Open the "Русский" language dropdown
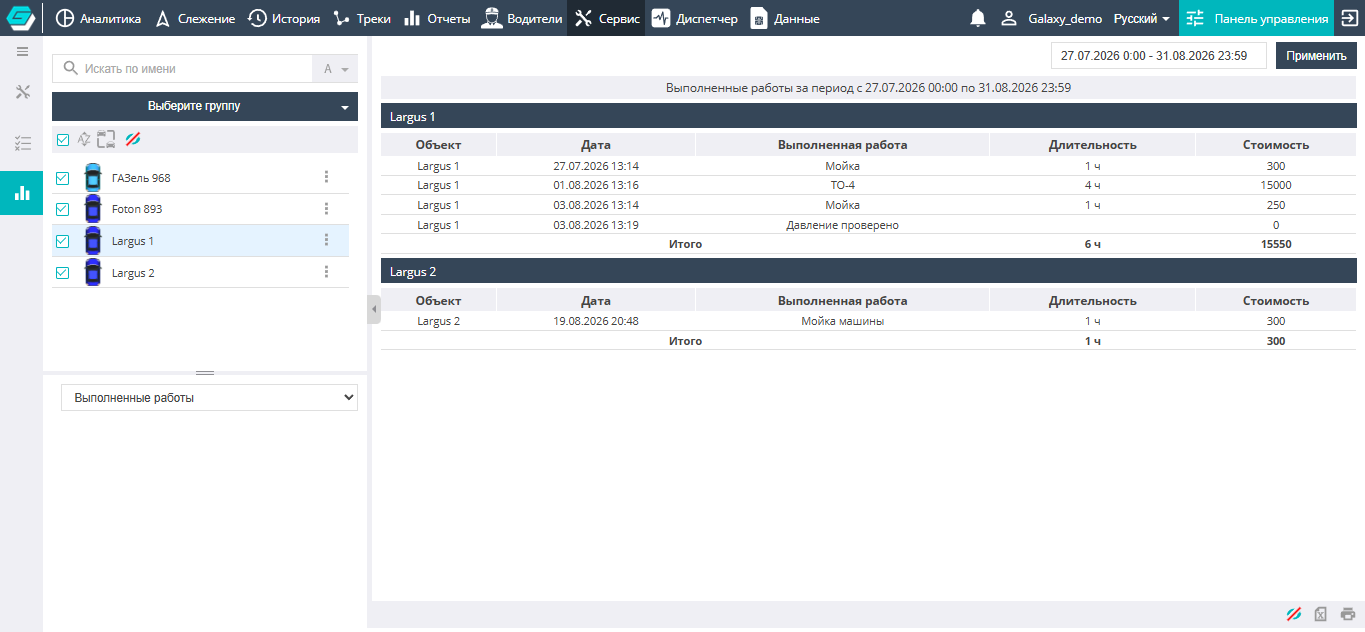Screen dimensions: 1365x632 coord(1142,18)
